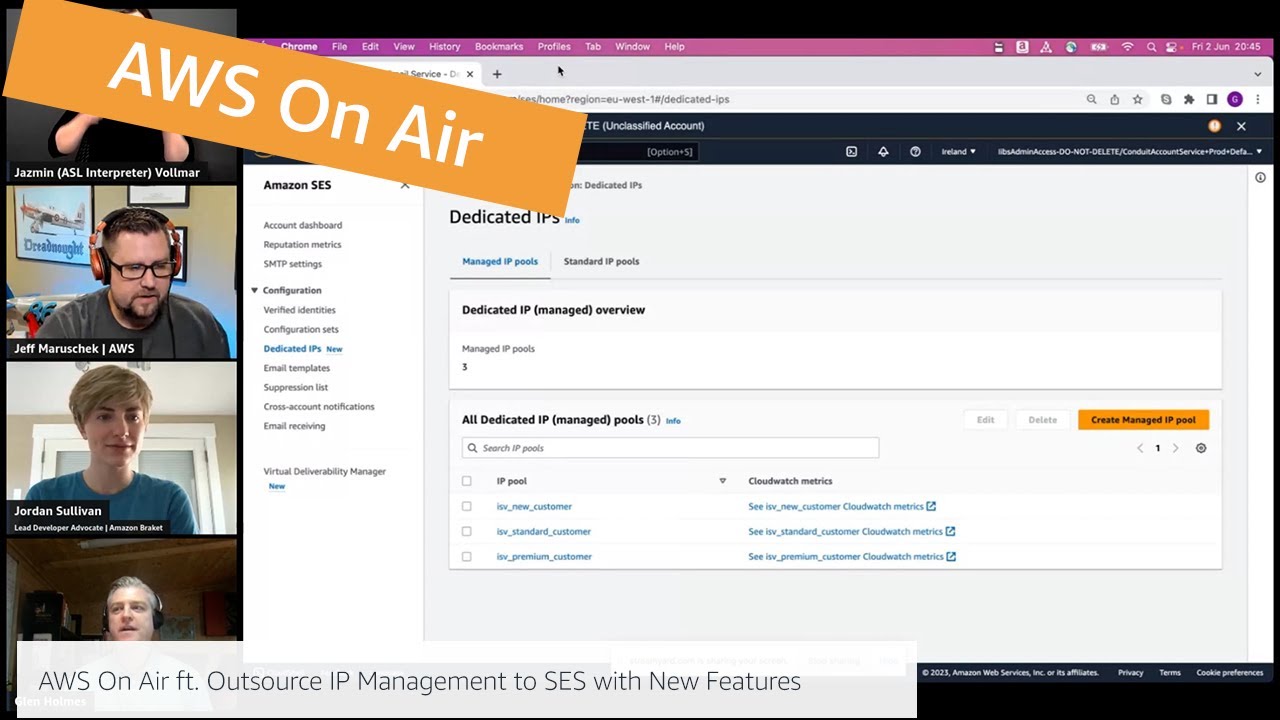Open the Ireland region dropdown
Image resolution: width=1280 pixels, height=720 pixels.
[958, 152]
